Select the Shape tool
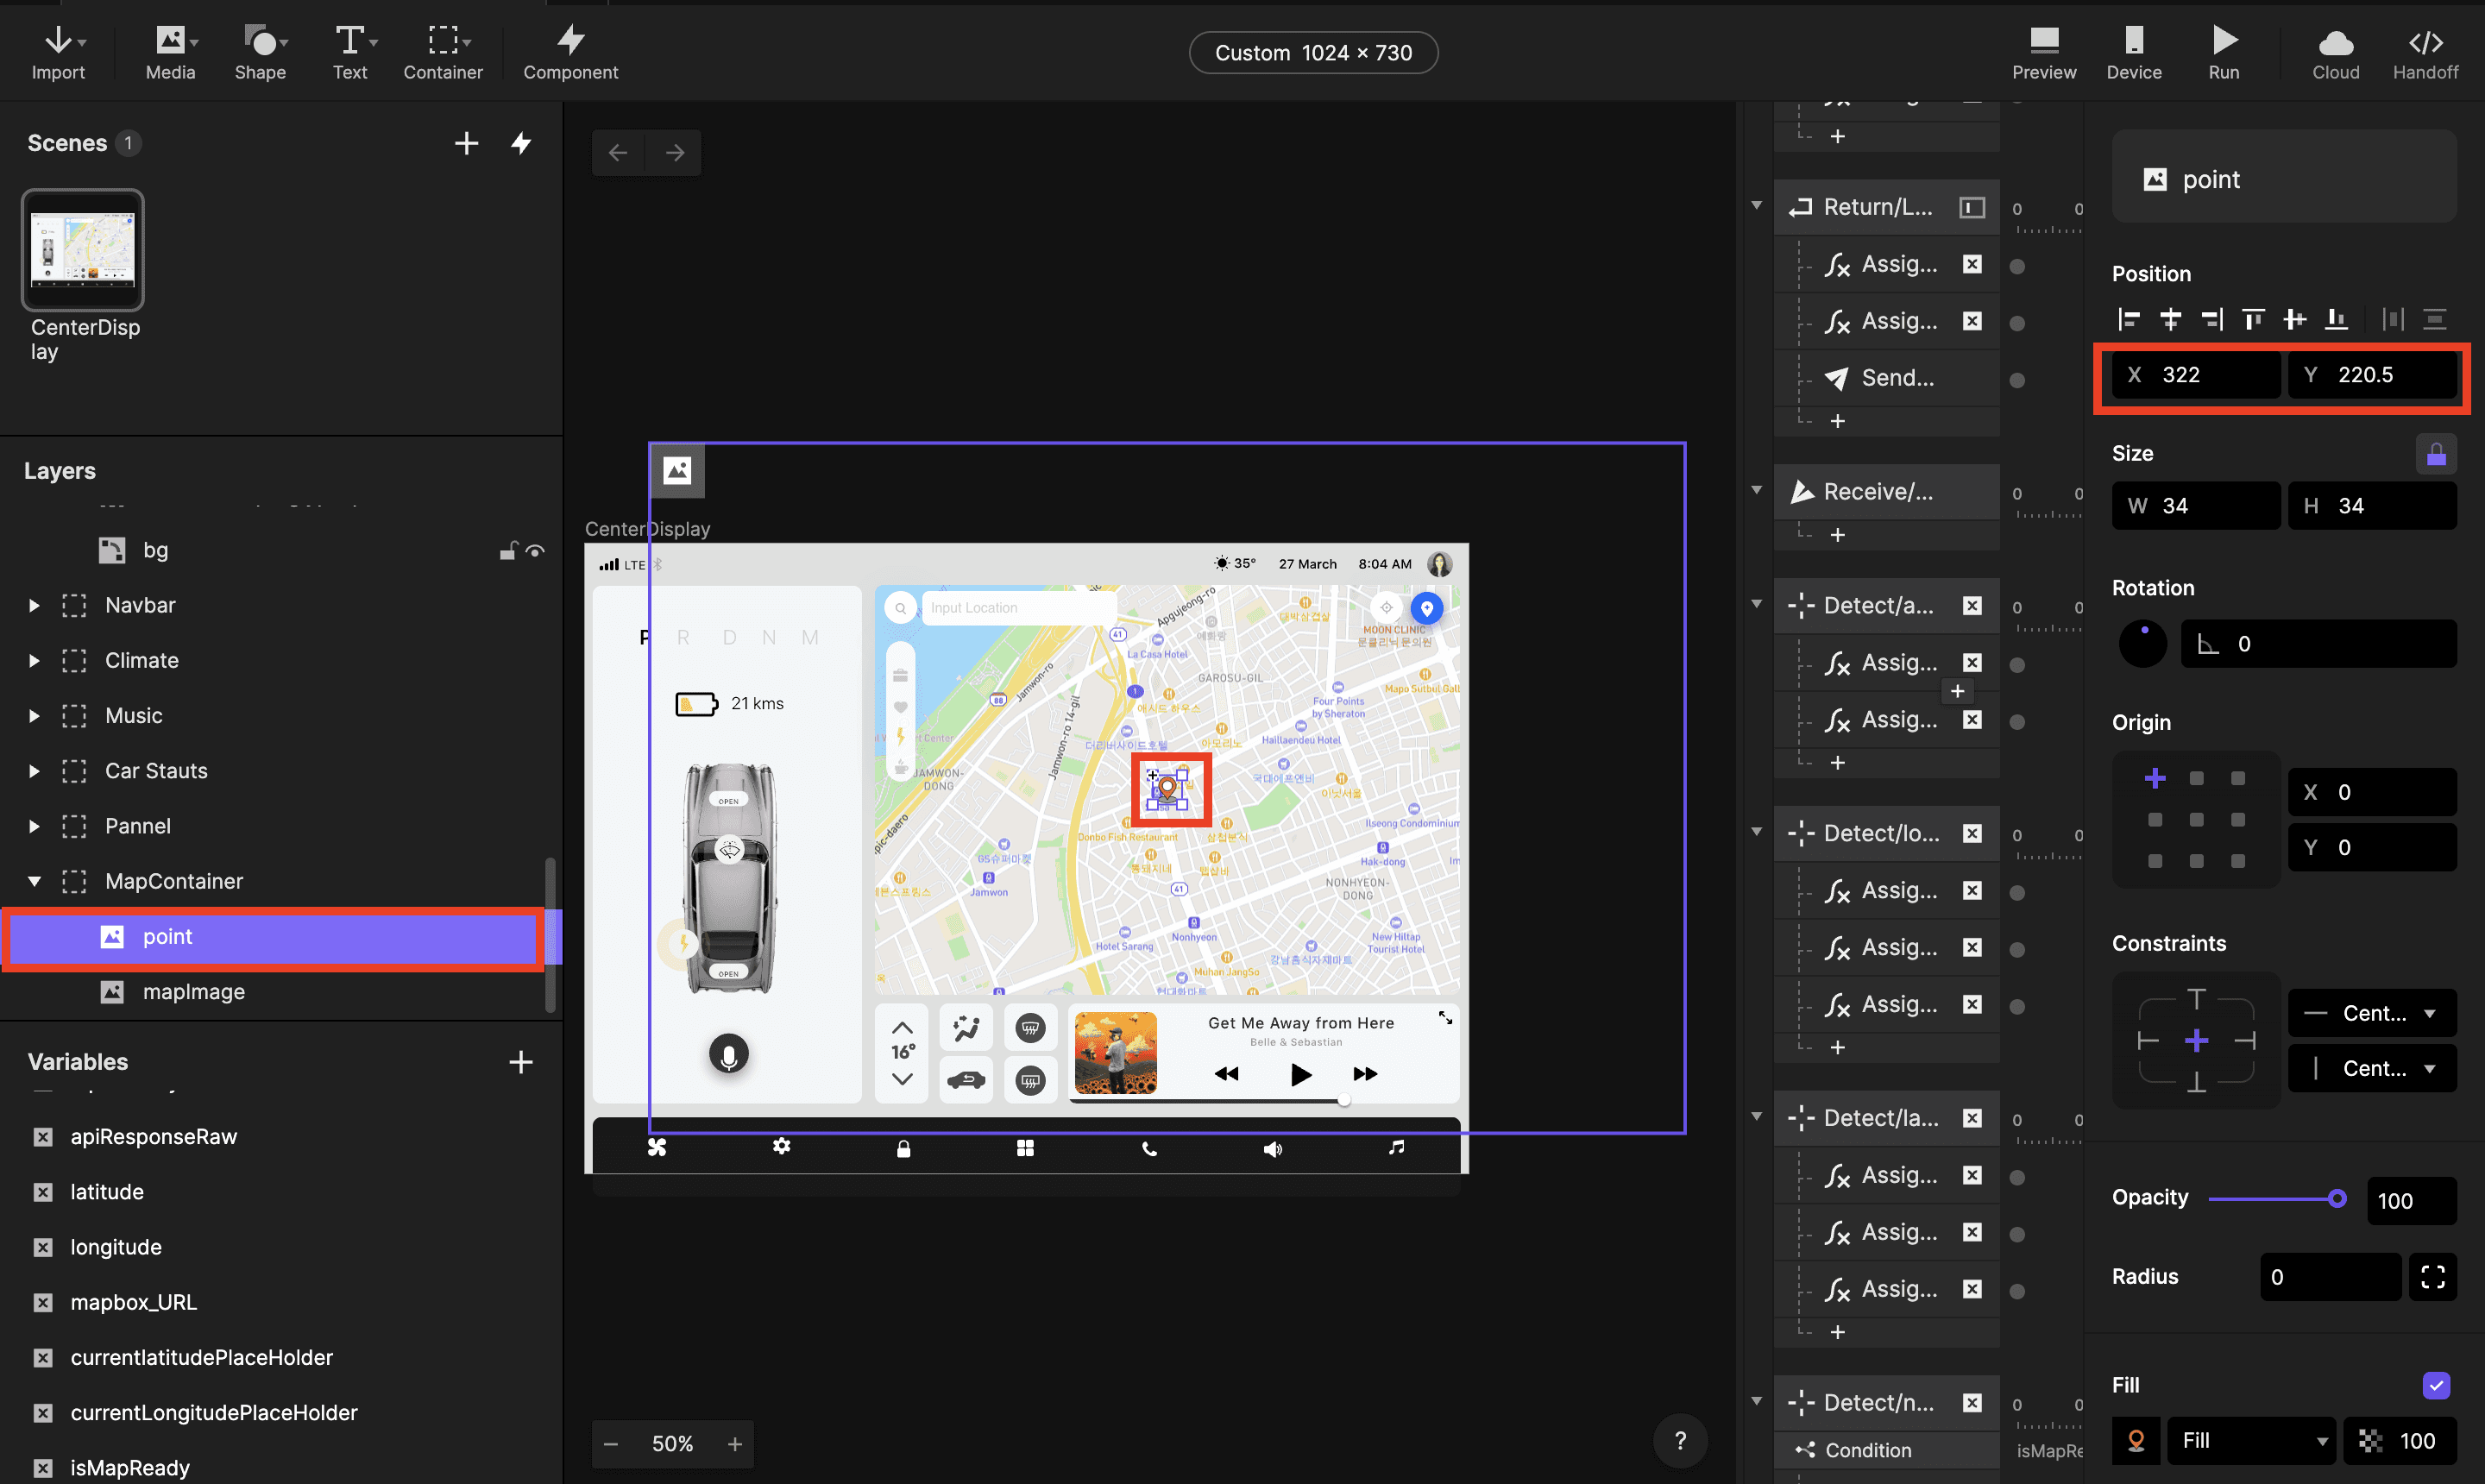Screen dimensions: 2485x1484 click(261, 53)
